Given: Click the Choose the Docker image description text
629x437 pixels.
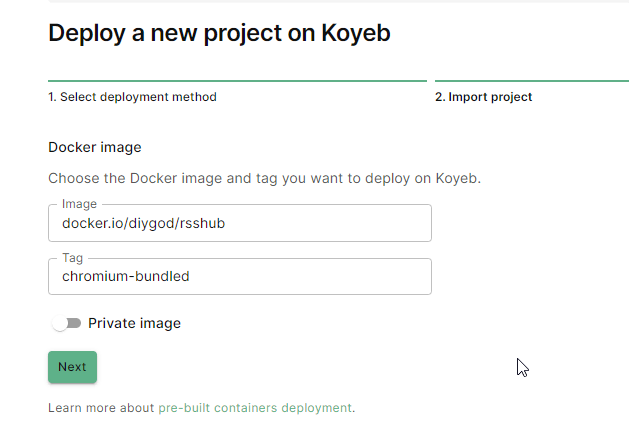Looking at the screenshot, I should pos(264,179).
